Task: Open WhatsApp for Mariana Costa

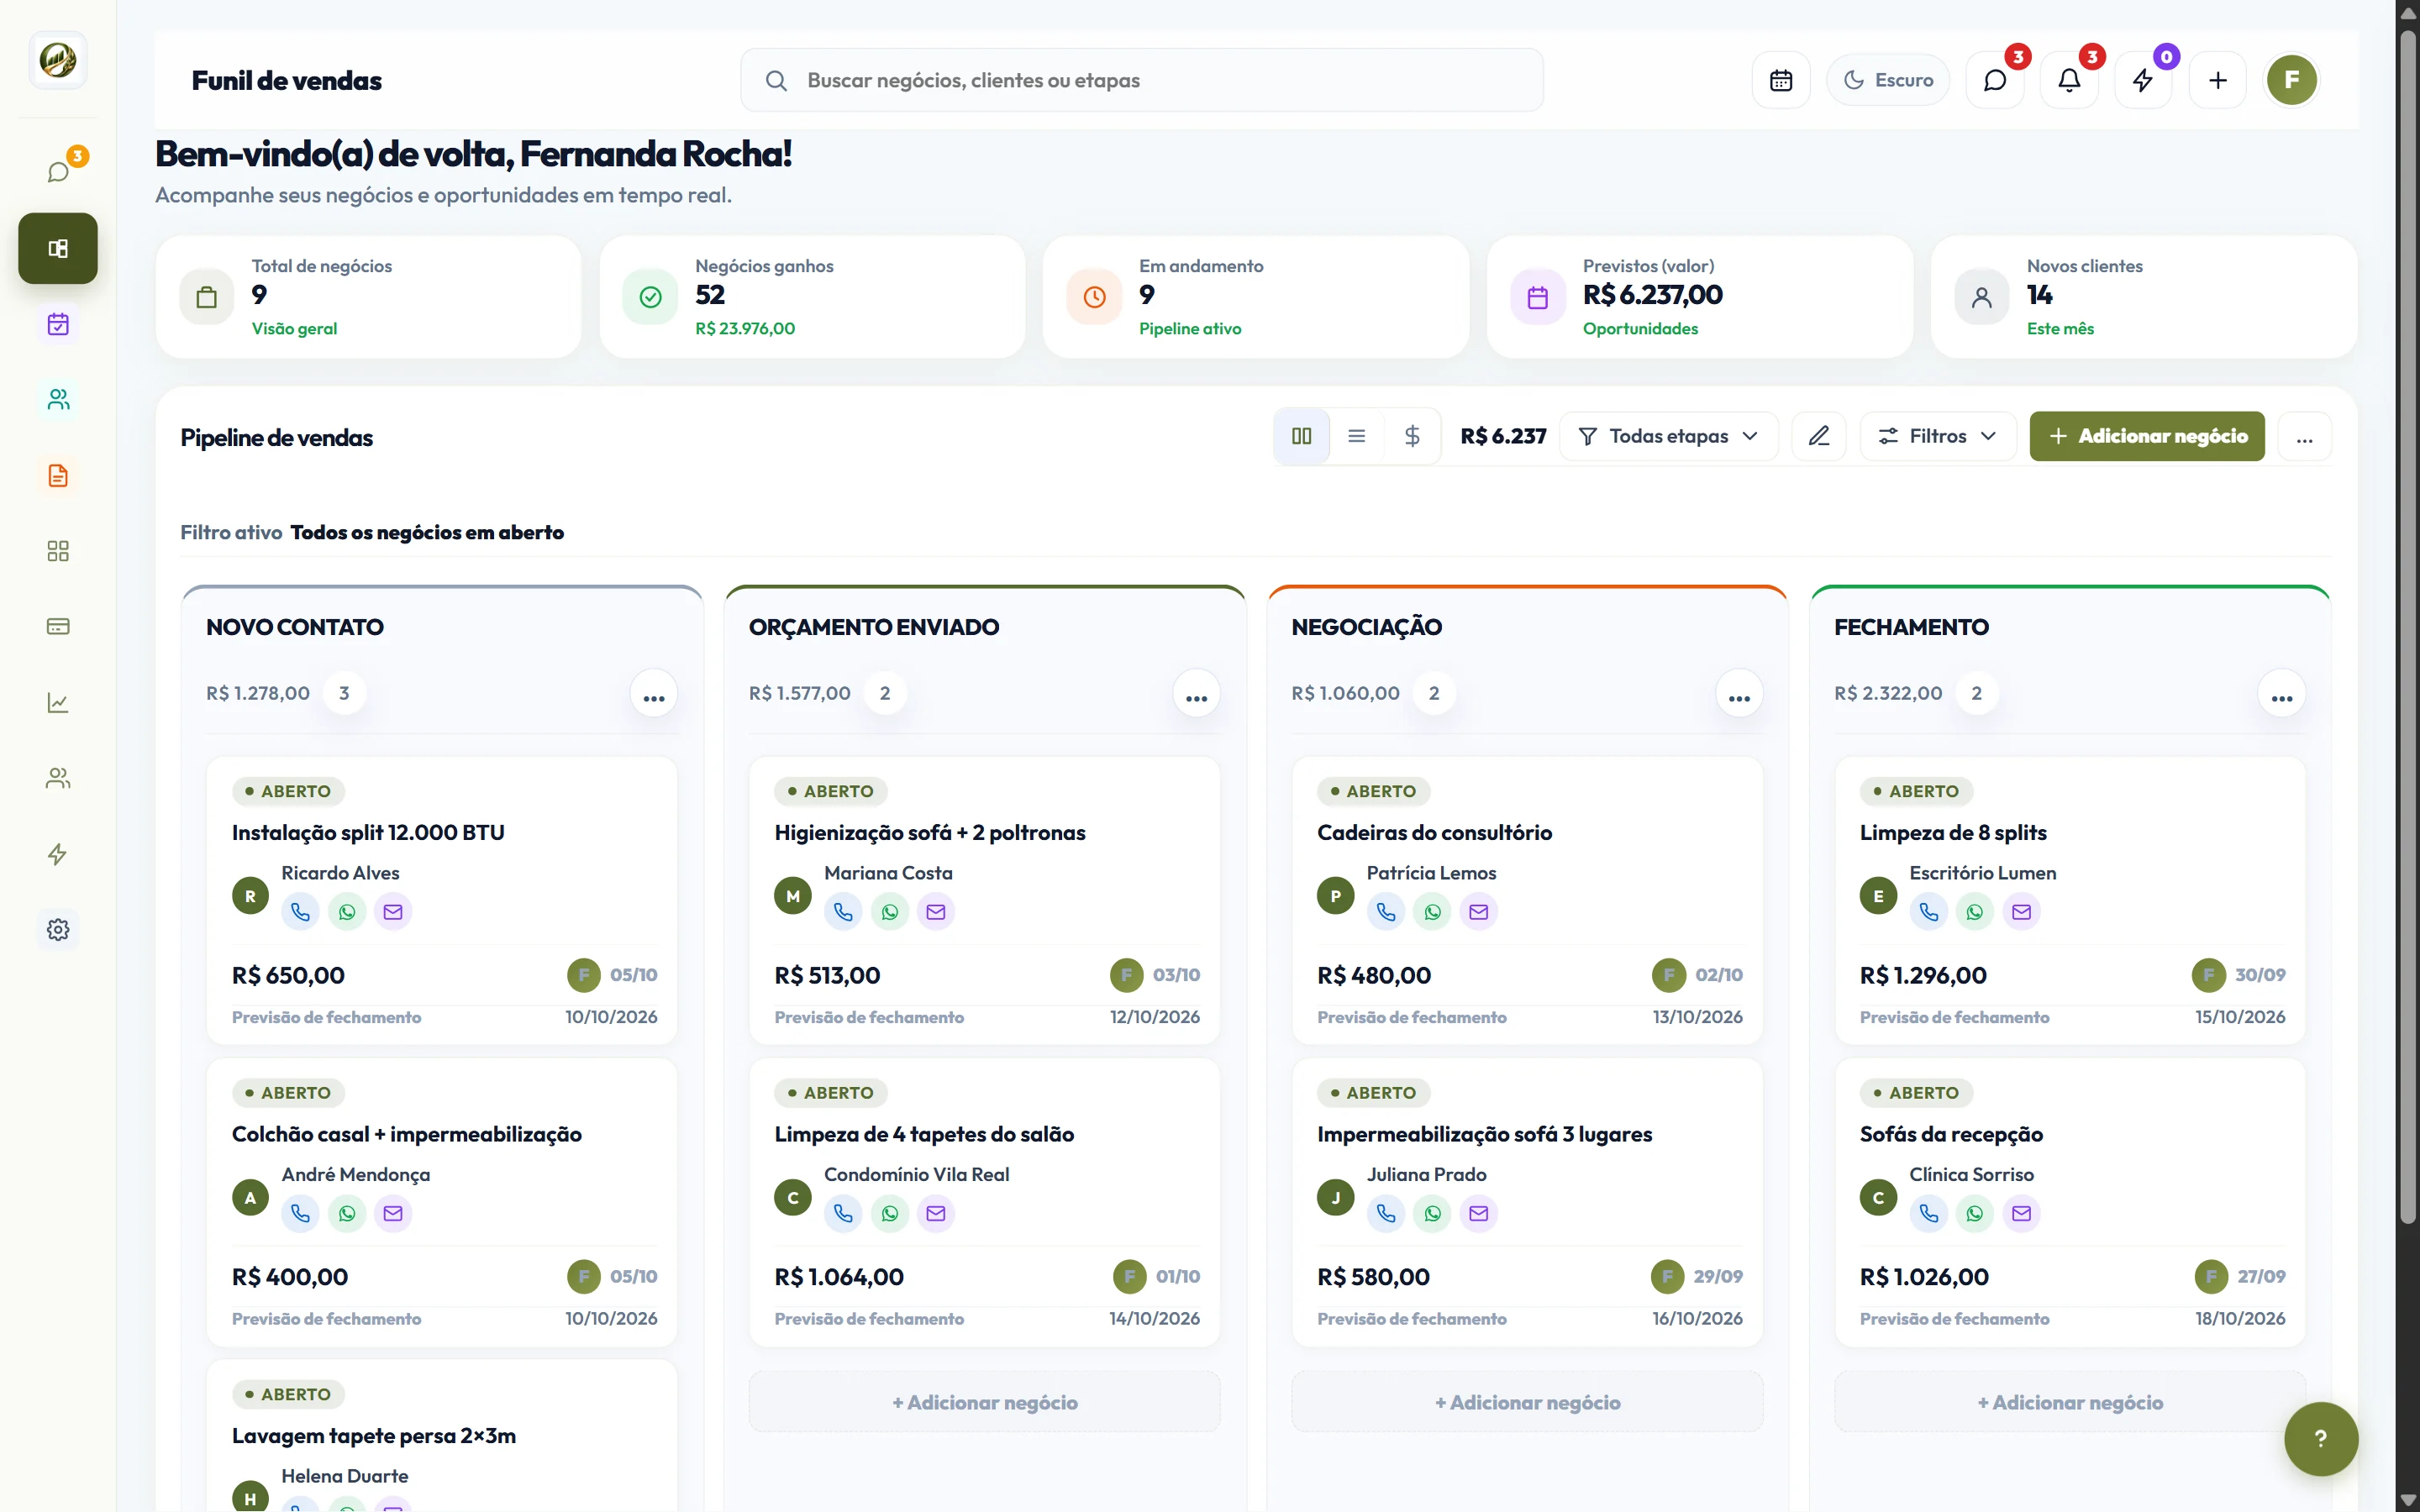Action: 889,911
